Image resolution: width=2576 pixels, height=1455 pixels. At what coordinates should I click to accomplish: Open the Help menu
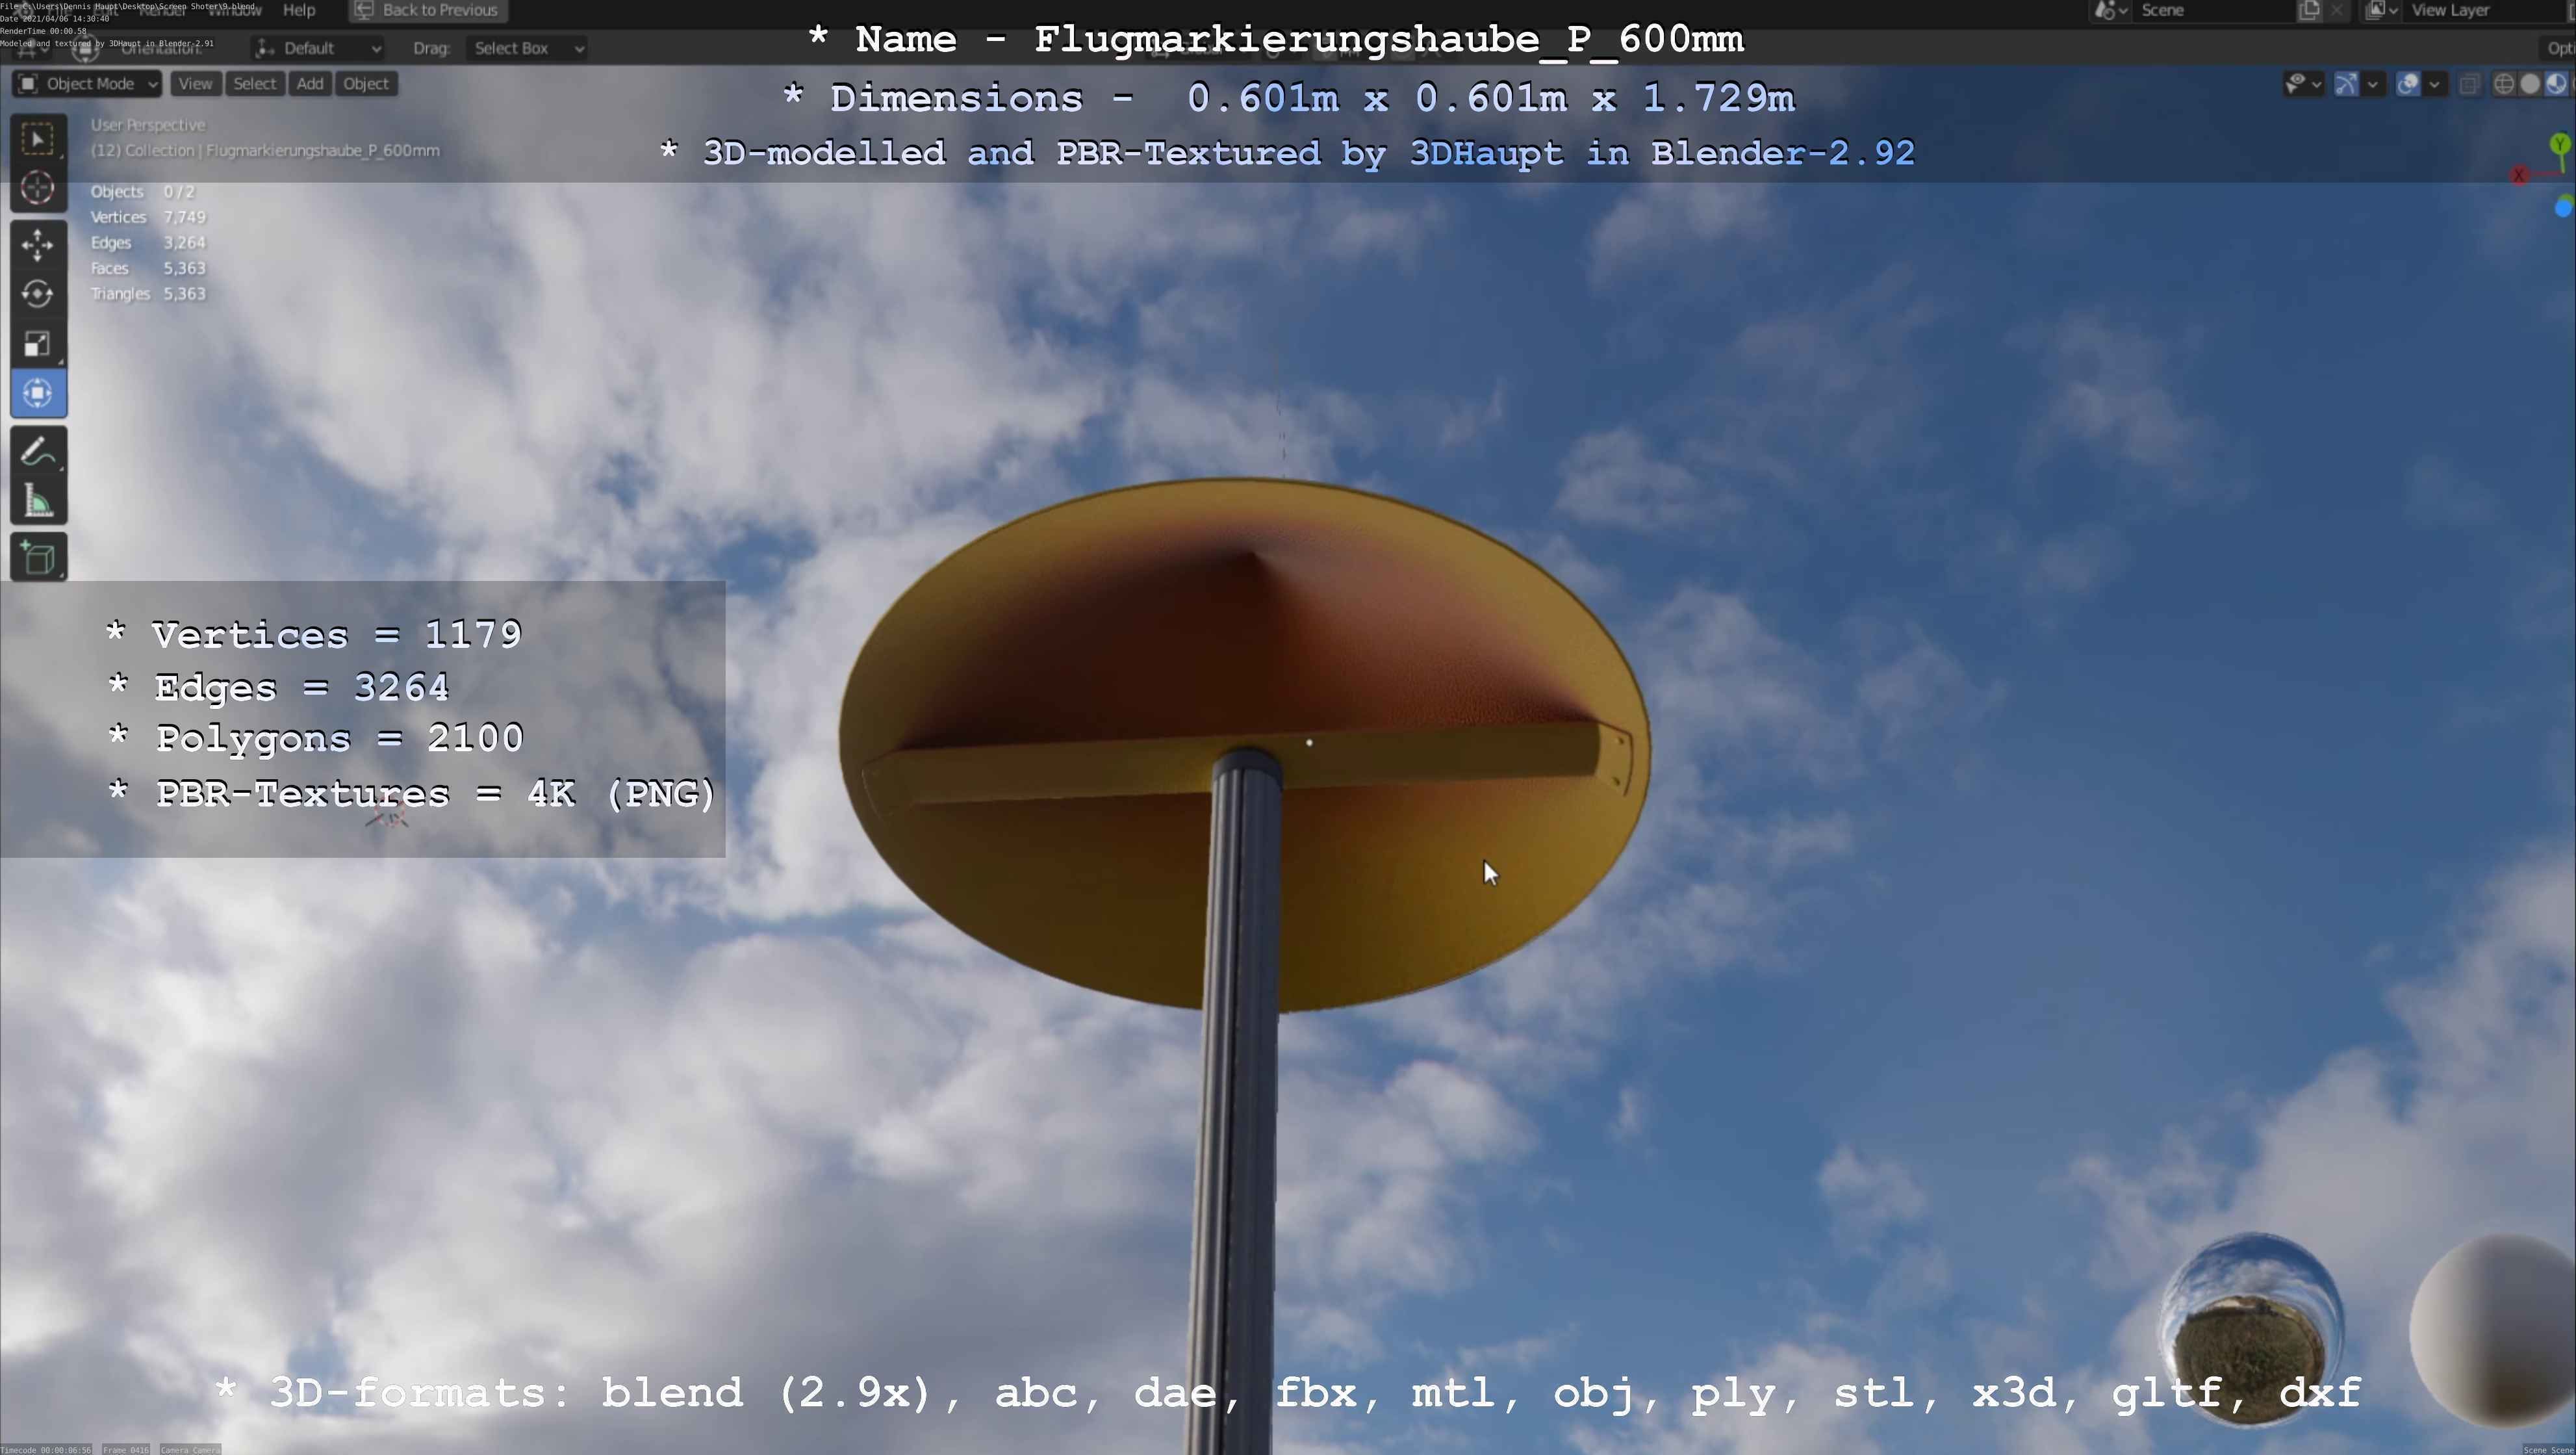point(299,10)
